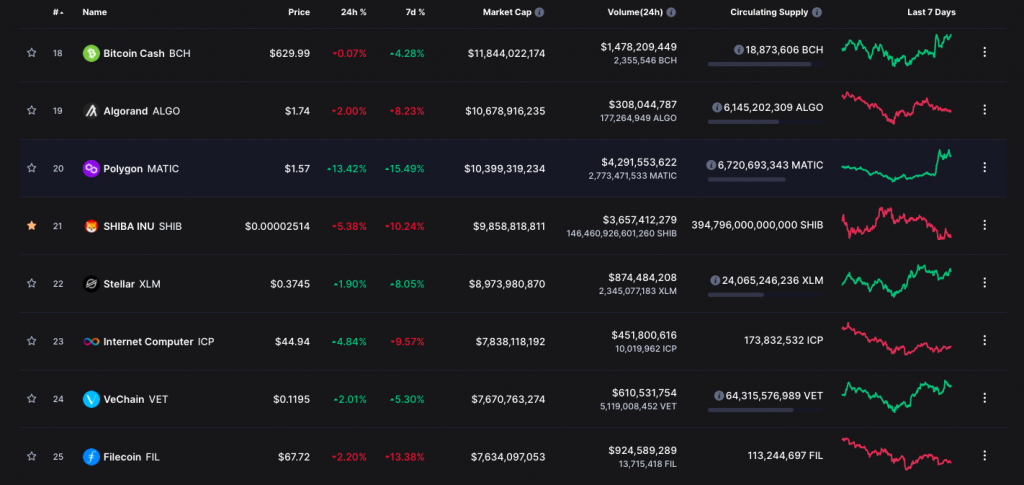Add Algorand to watchlist star
The width and height of the screenshot is (1024, 485).
click(31, 110)
